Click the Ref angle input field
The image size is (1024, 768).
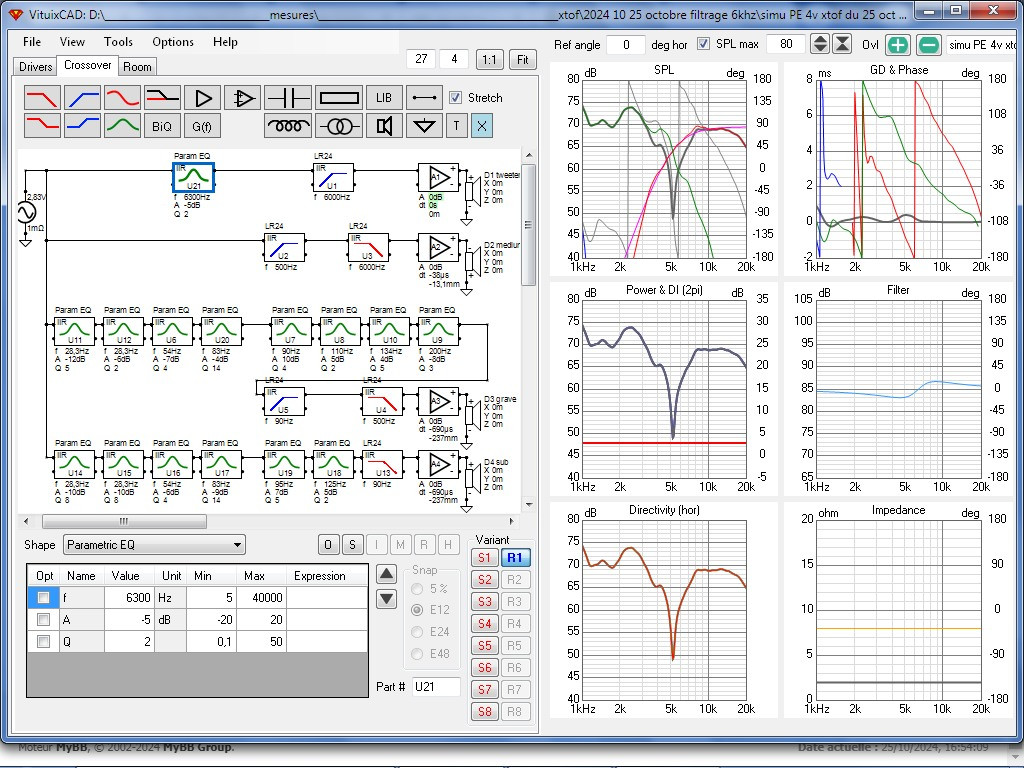tap(626, 45)
